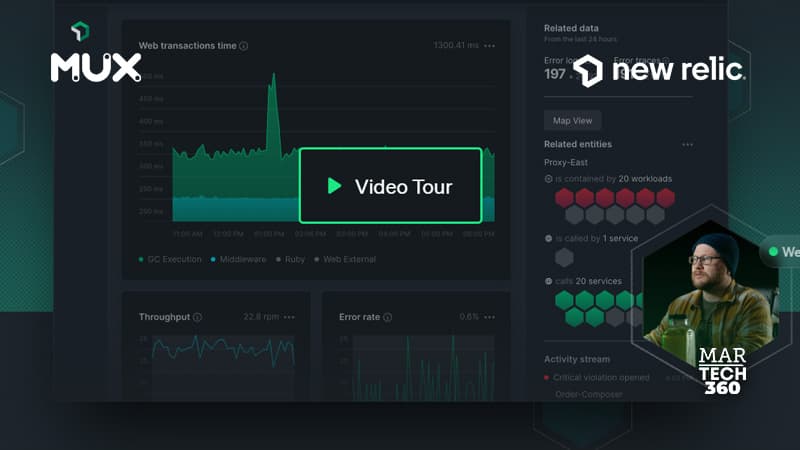800x450 pixels.
Task: Toggle Middleware legend item
Action: (238, 259)
